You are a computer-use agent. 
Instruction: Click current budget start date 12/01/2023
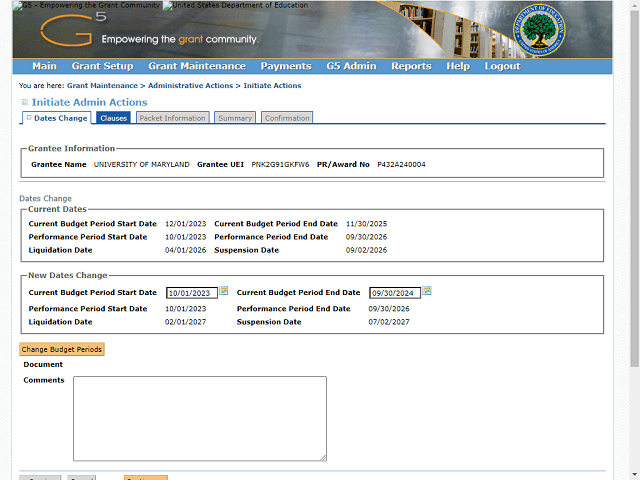[186, 224]
